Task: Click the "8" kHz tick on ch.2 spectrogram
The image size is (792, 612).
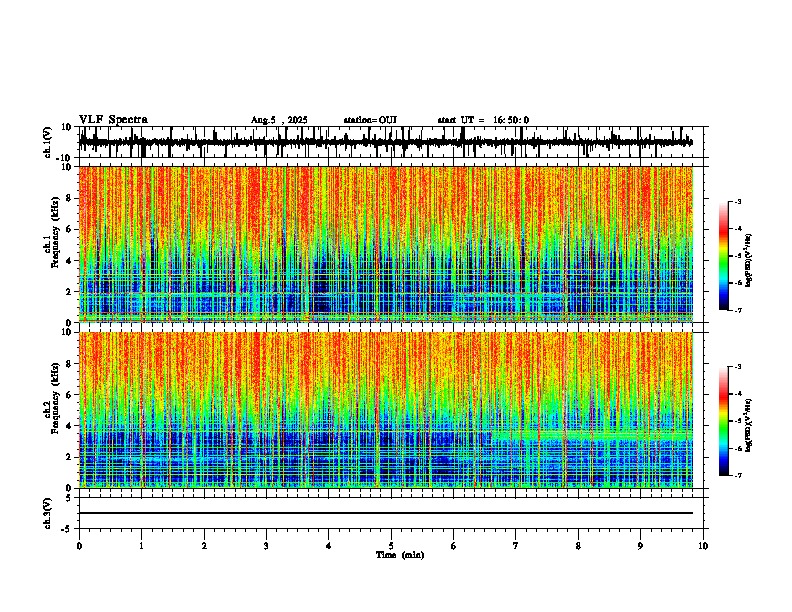Action: click(x=69, y=364)
